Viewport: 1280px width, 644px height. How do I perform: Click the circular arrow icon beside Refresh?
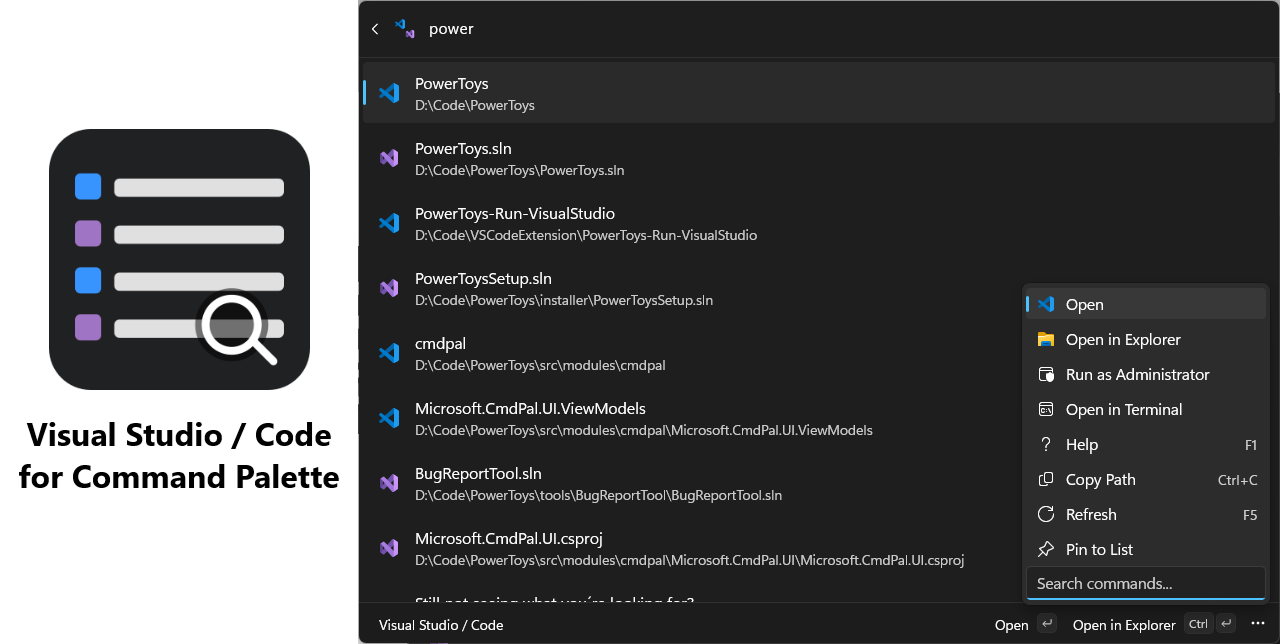(1046, 514)
